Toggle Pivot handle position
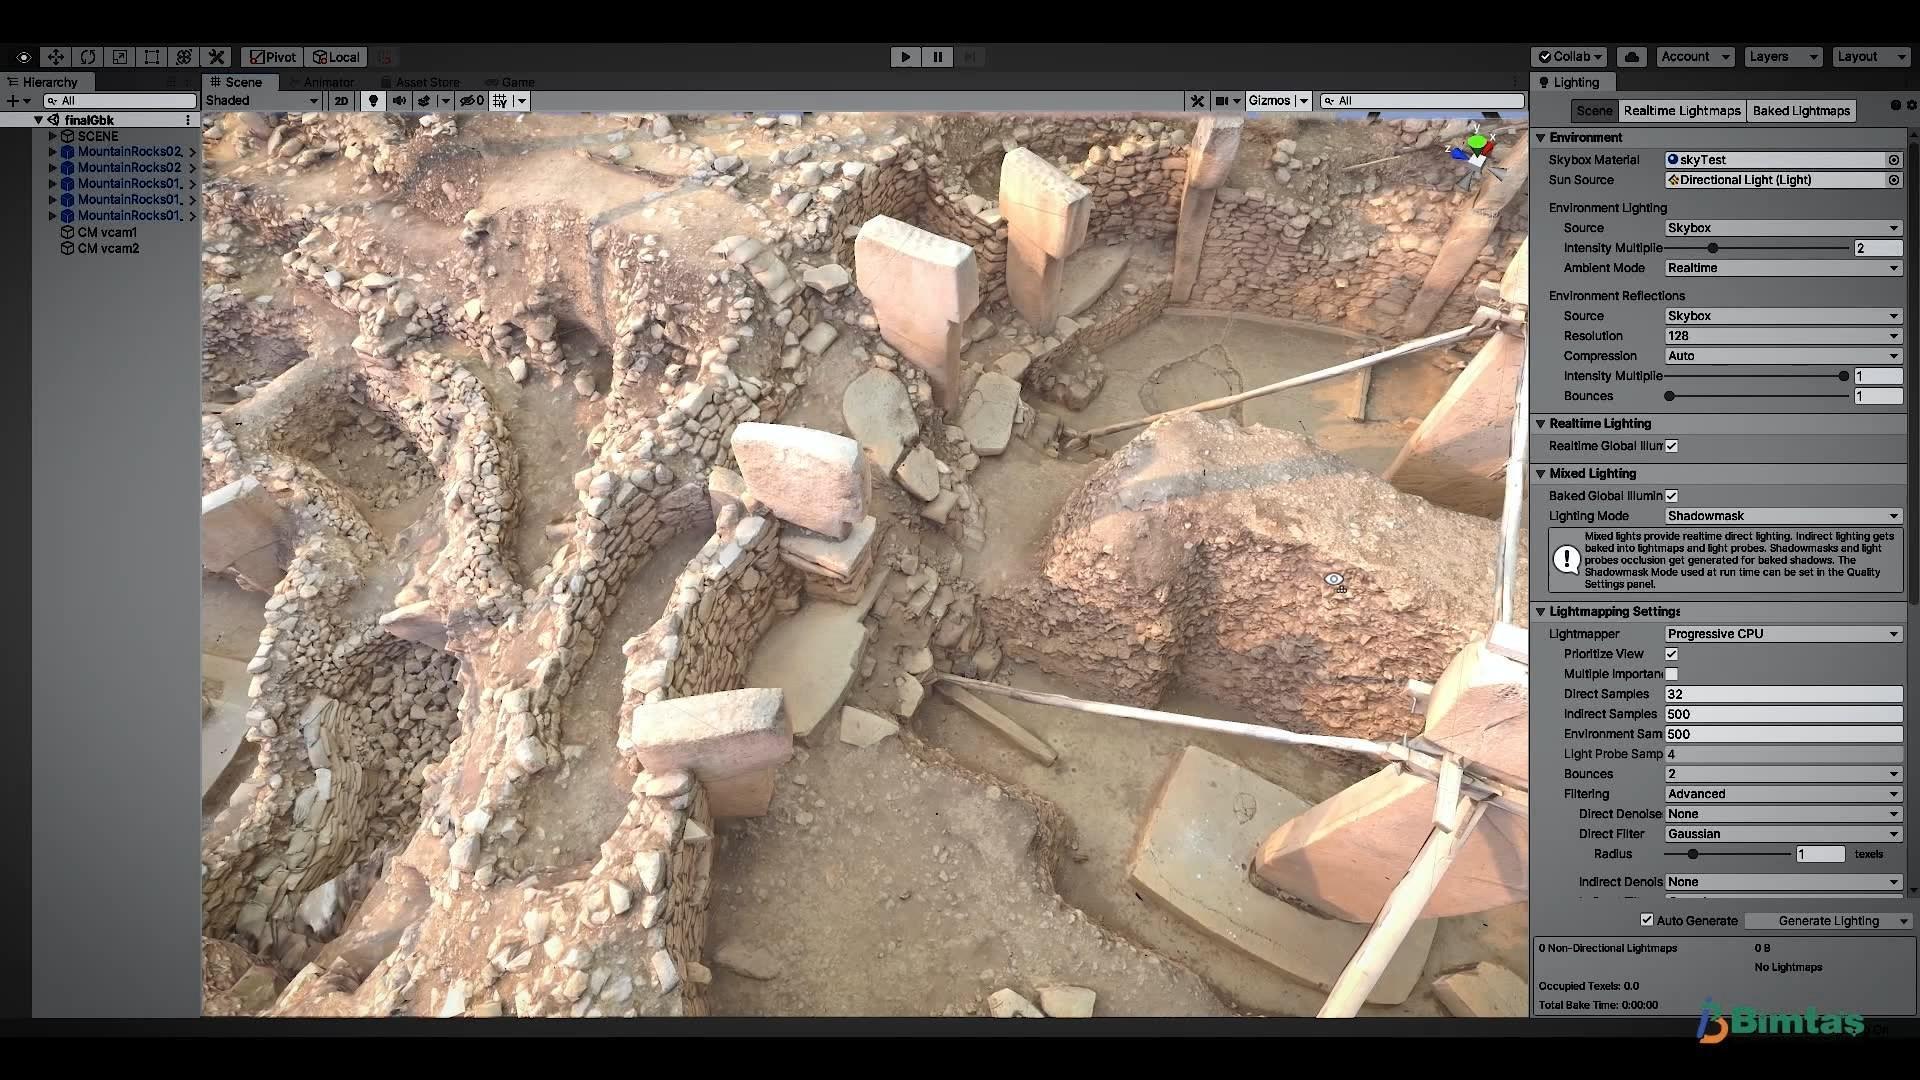The image size is (1920, 1080). 273,57
